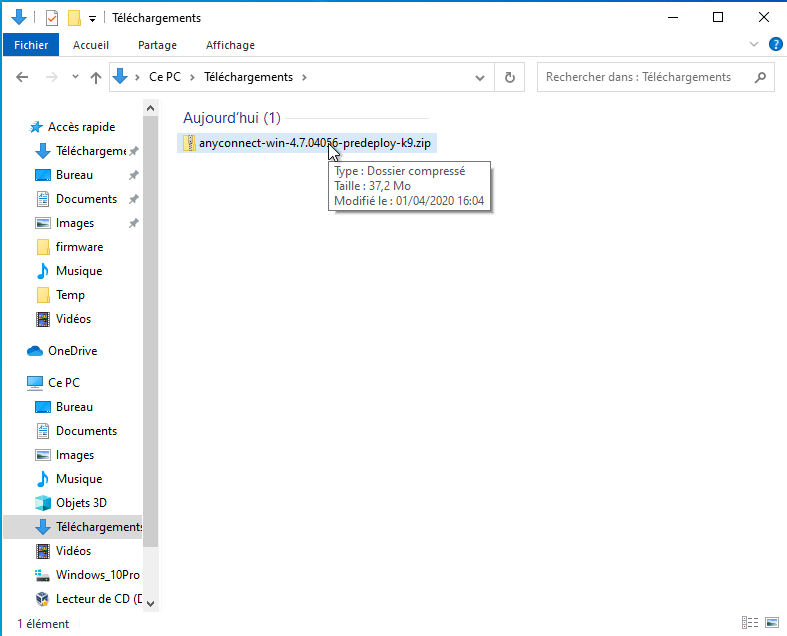Select the anyconnect predeploy zip file
The height and width of the screenshot is (636, 787).
(x=314, y=143)
